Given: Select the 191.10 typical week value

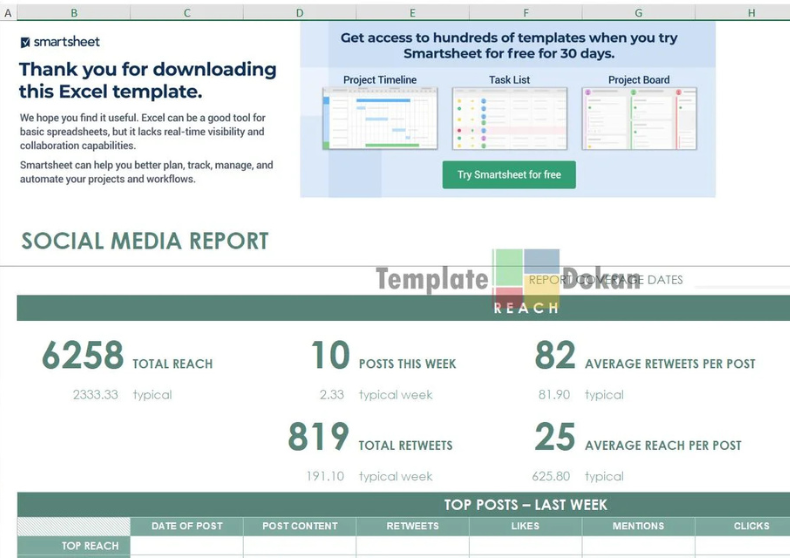Looking at the screenshot, I should (325, 476).
